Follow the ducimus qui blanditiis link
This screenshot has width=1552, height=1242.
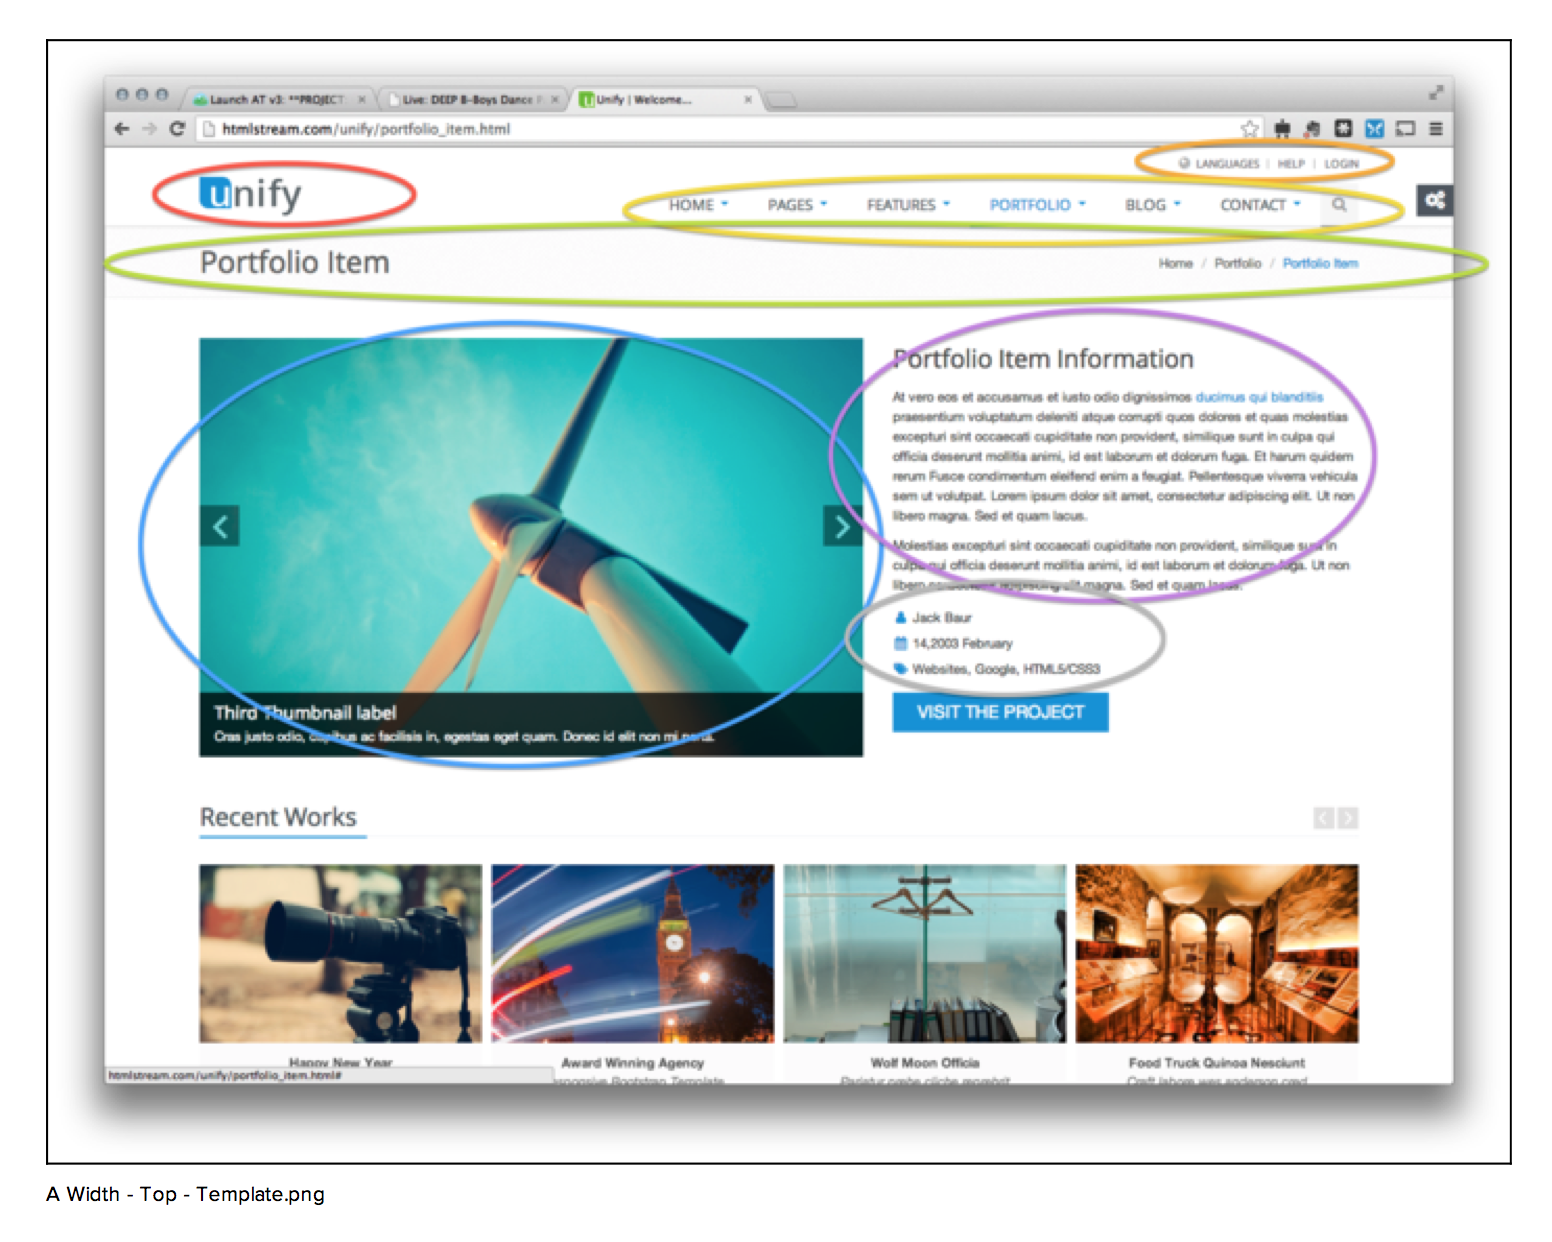[x=1259, y=397]
